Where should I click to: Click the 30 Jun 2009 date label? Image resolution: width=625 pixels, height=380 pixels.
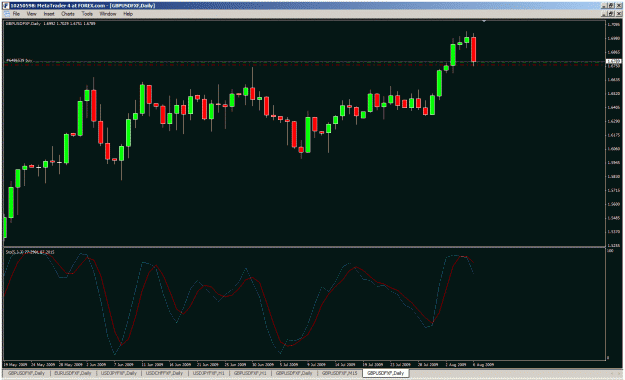[263, 364]
